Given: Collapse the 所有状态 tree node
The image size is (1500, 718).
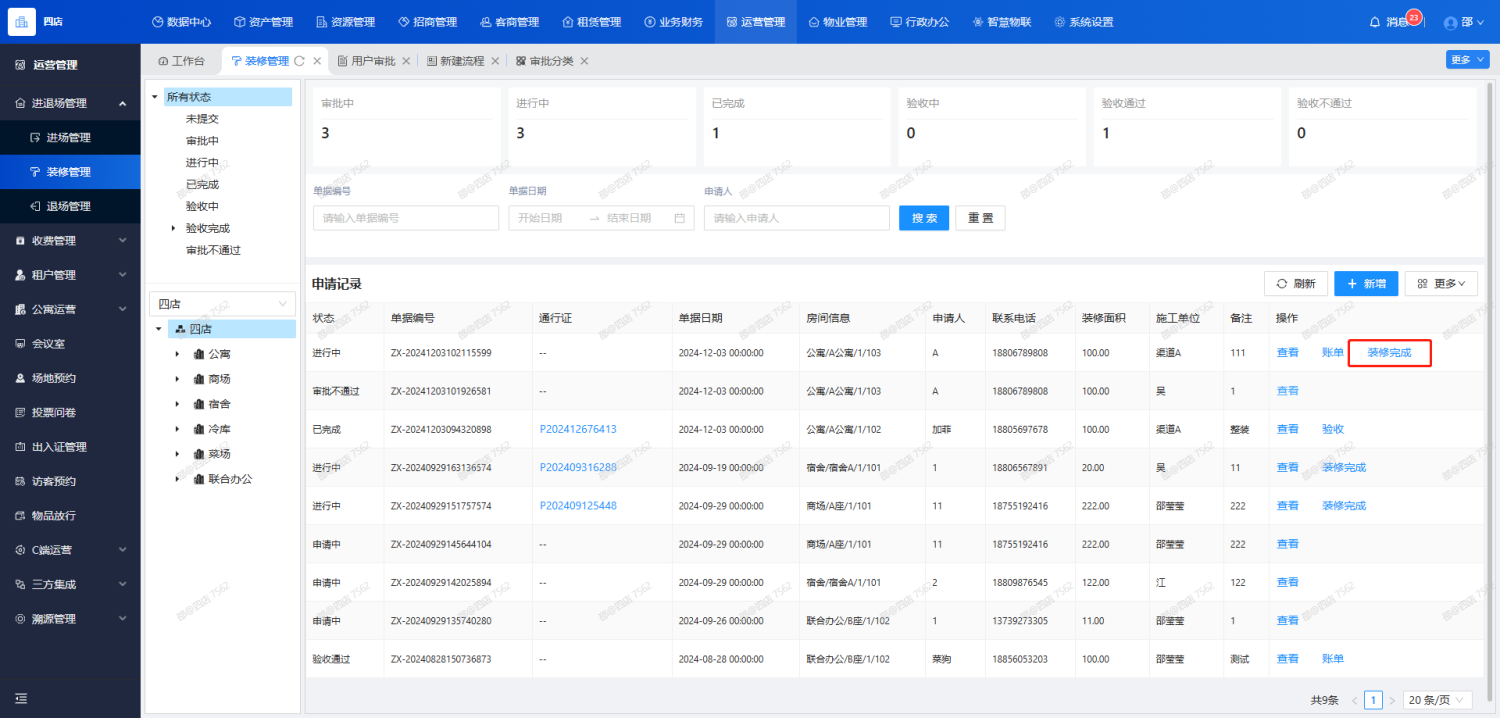Looking at the screenshot, I should click(x=155, y=97).
